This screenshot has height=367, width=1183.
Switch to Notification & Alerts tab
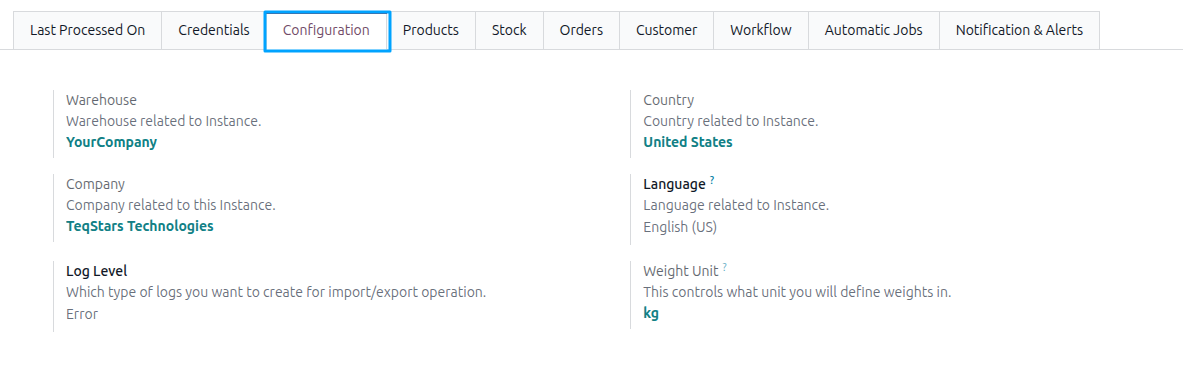click(1019, 31)
